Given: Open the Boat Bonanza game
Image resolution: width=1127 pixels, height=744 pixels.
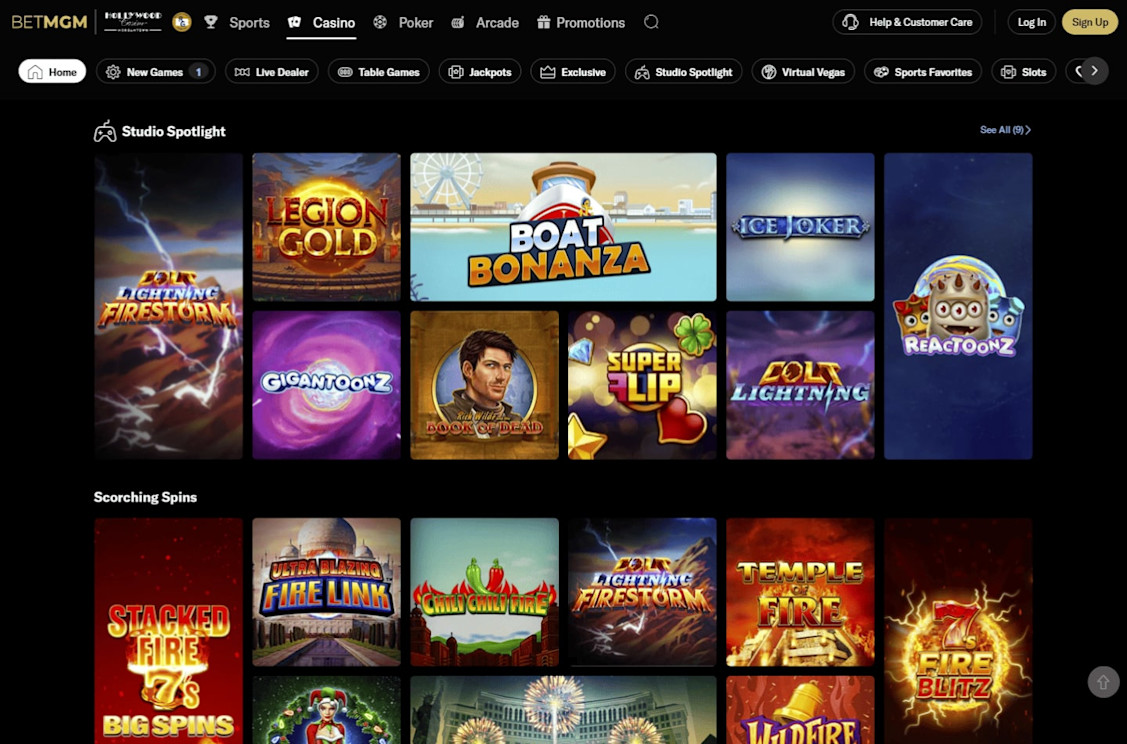Looking at the screenshot, I should point(564,227).
